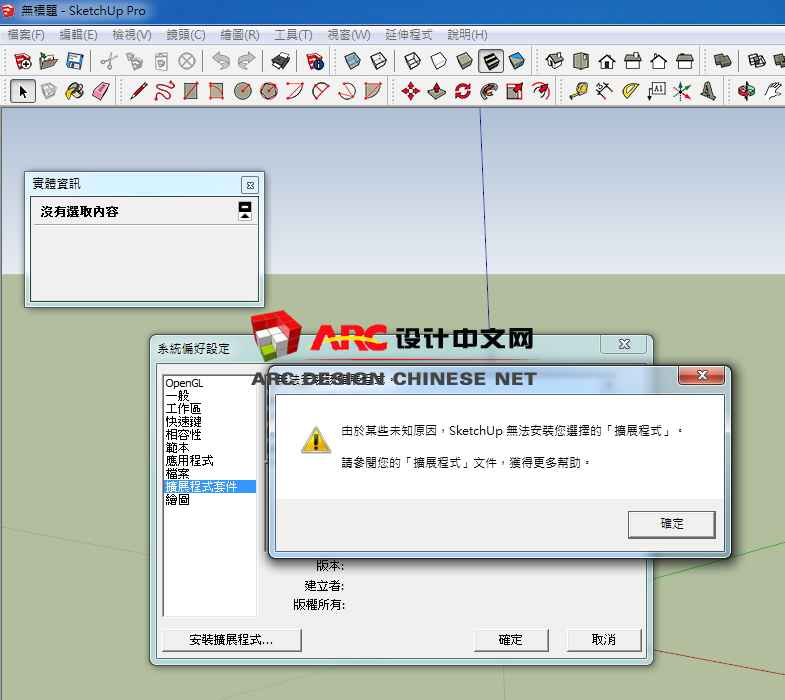Image resolution: width=785 pixels, height=700 pixels.
Task: Open the 編輯(E) menu
Action: tap(78, 35)
